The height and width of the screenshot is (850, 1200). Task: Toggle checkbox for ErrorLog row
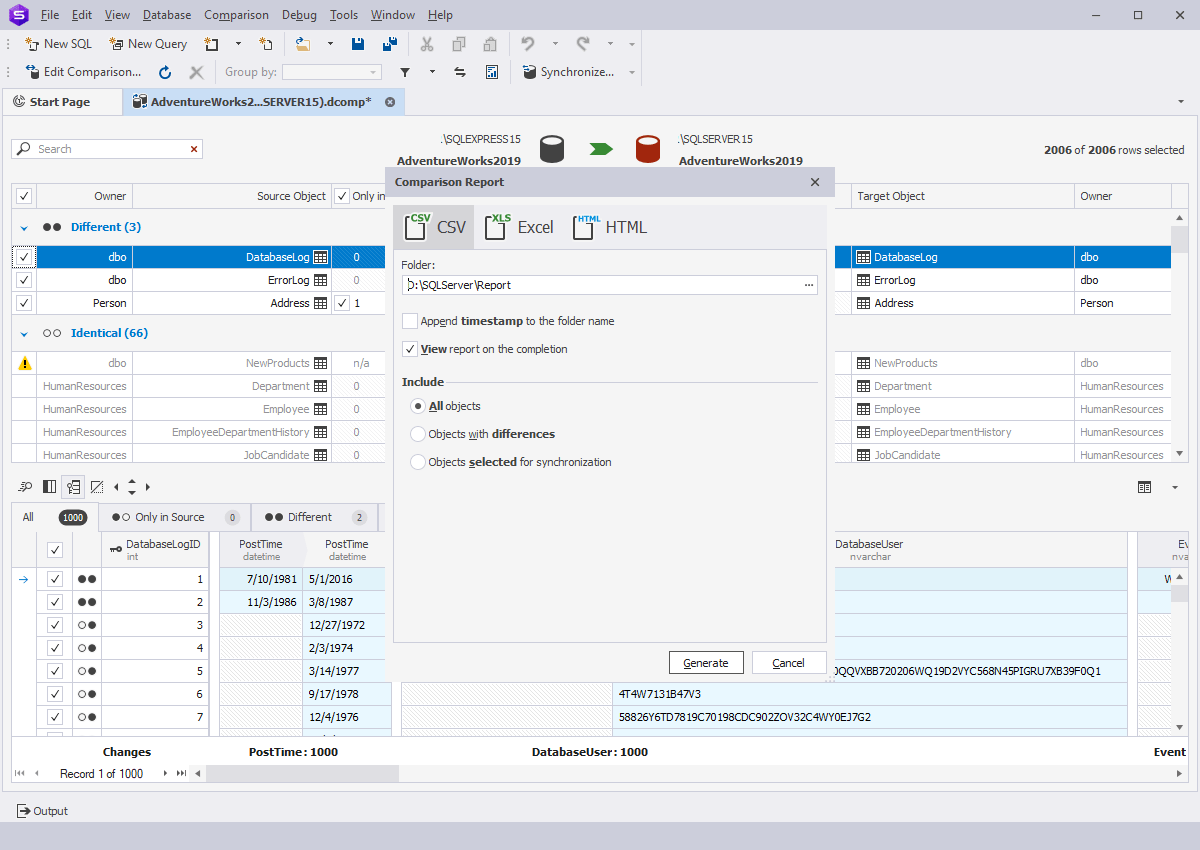pos(24,280)
